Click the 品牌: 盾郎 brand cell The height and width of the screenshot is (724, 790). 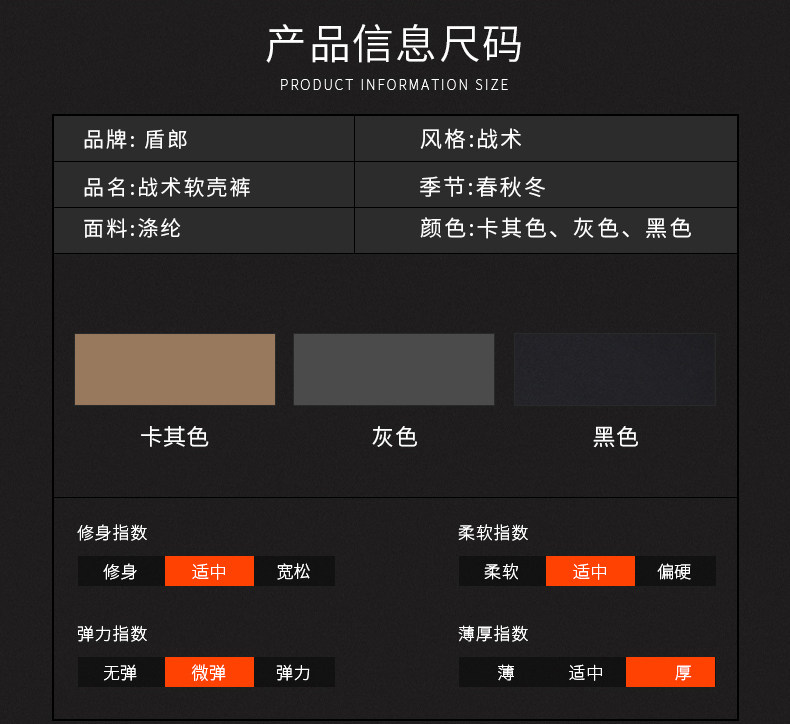click(204, 139)
